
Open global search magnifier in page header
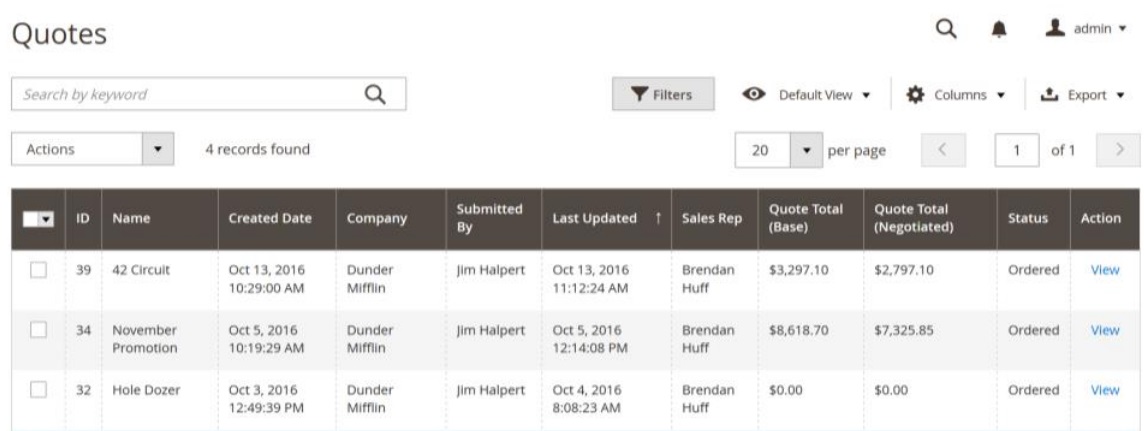tap(946, 29)
